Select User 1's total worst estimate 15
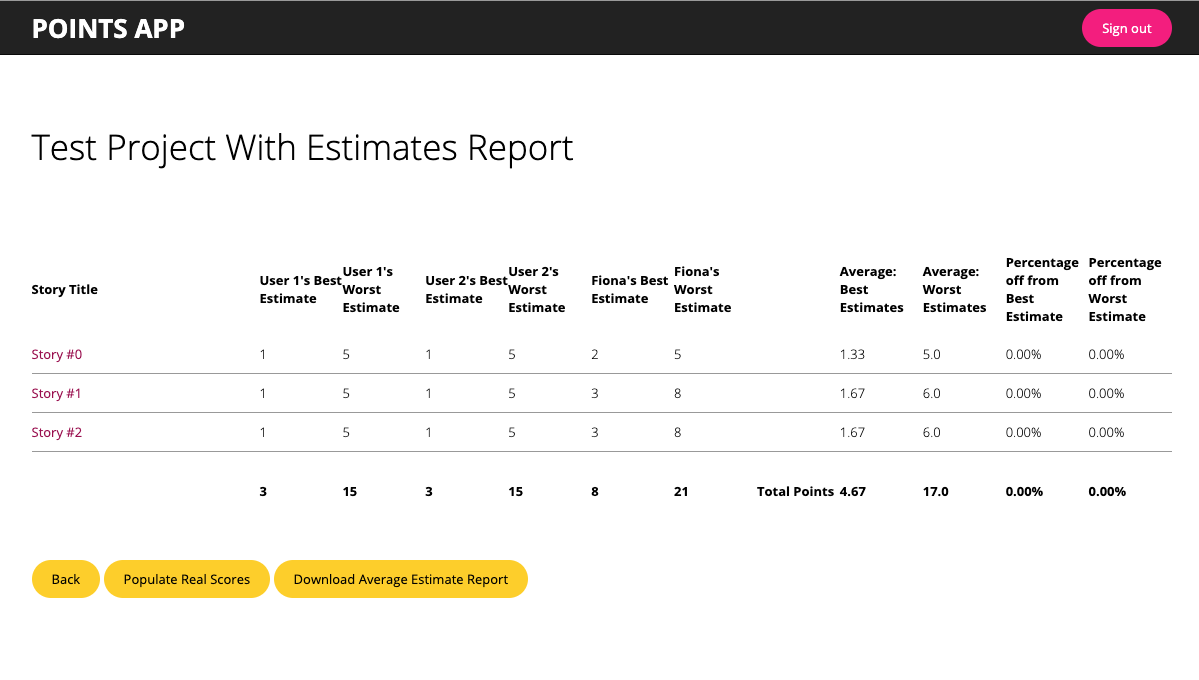This screenshot has width=1199, height=680. click(349, 491)
